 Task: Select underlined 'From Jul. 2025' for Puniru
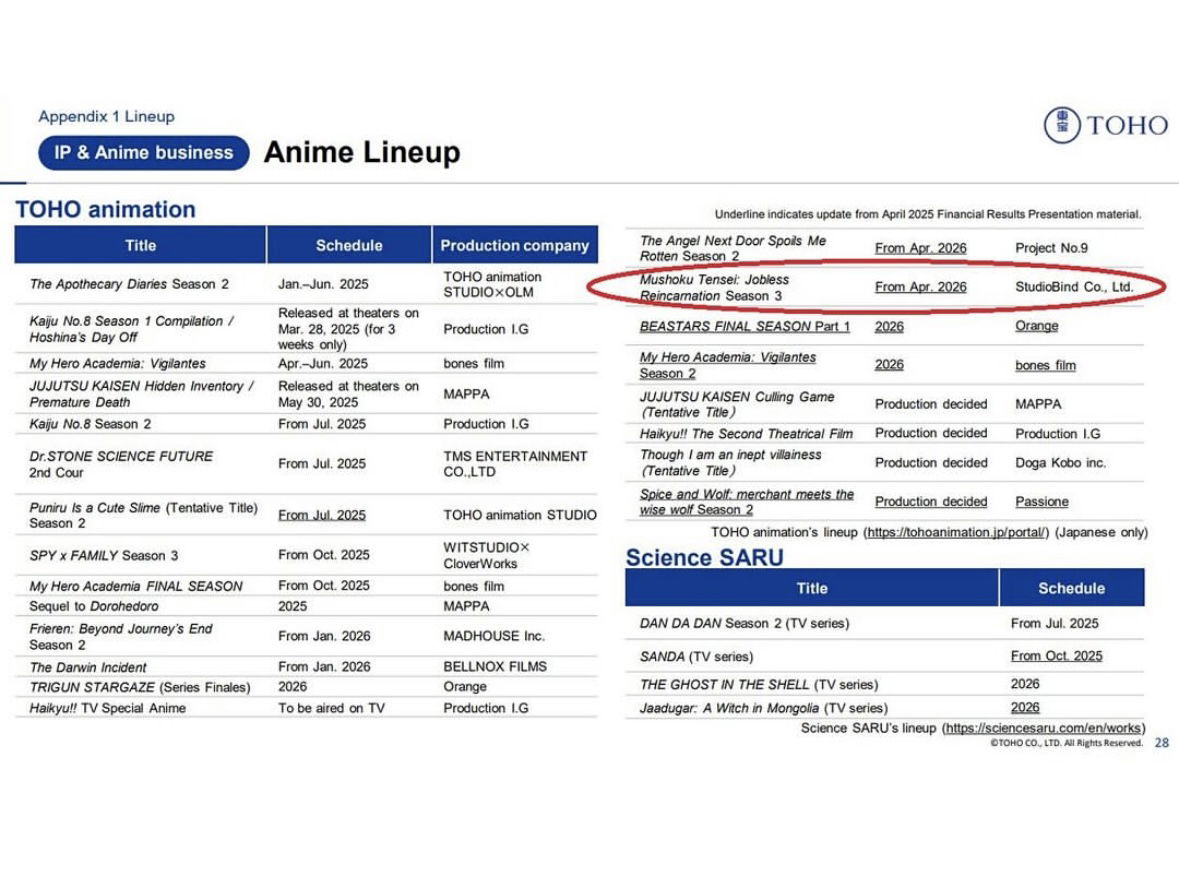pyautogui.click(x=322, y=515)
